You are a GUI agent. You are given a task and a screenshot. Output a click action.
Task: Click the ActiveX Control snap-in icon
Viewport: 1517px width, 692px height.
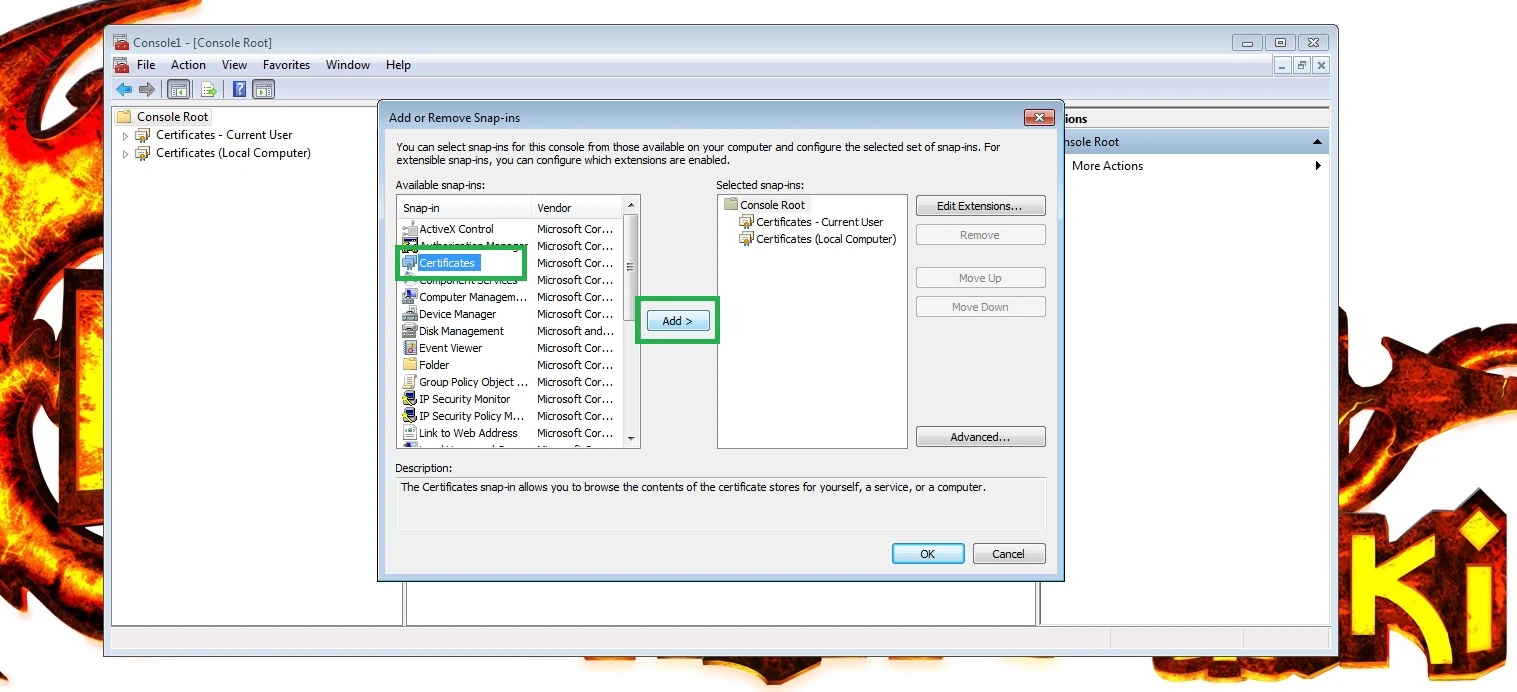pyautogui.click(x=410, y=229)
